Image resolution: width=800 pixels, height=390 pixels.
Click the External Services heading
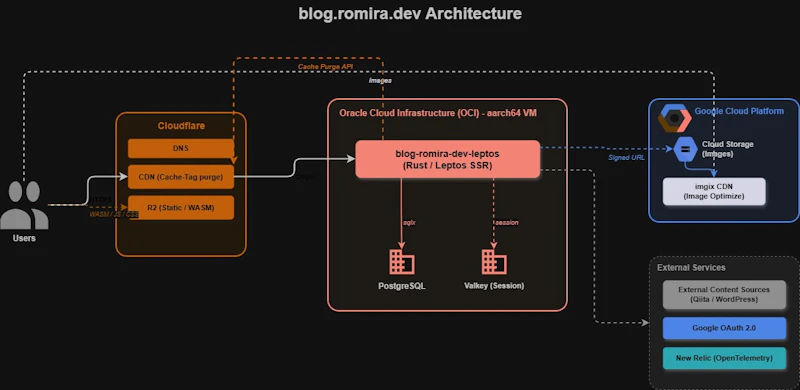tap(691, 267)
